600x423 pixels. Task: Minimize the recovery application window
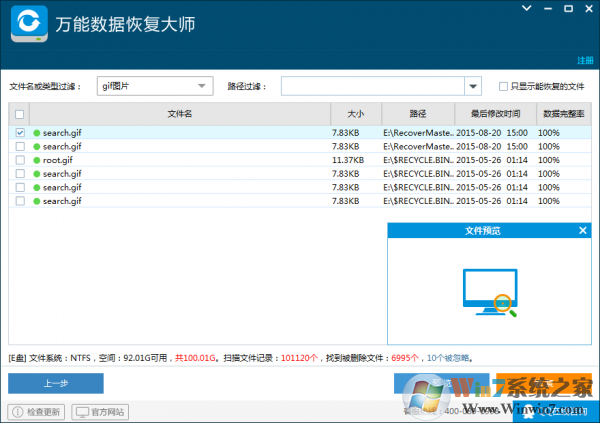[x=544, y=9]
